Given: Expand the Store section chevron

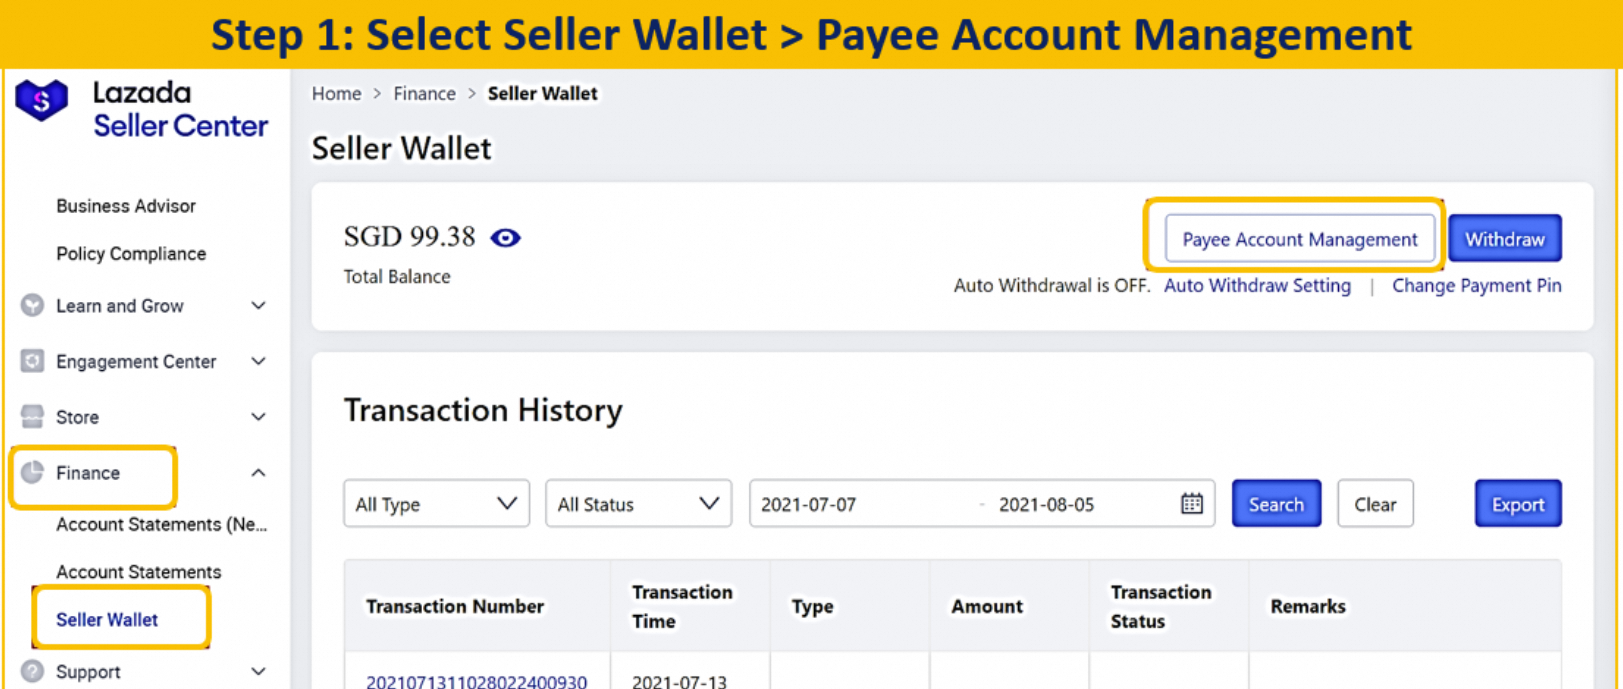Looking at the screenshot, I should point(258,417).
